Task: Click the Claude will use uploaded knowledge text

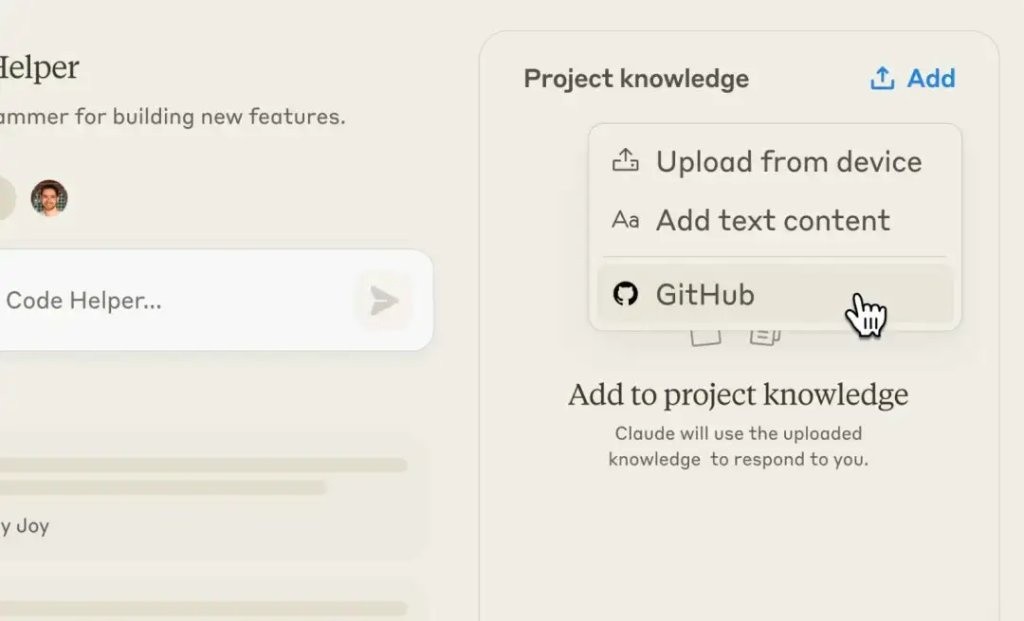Action: pyautogui.click(x=738, y=447)
